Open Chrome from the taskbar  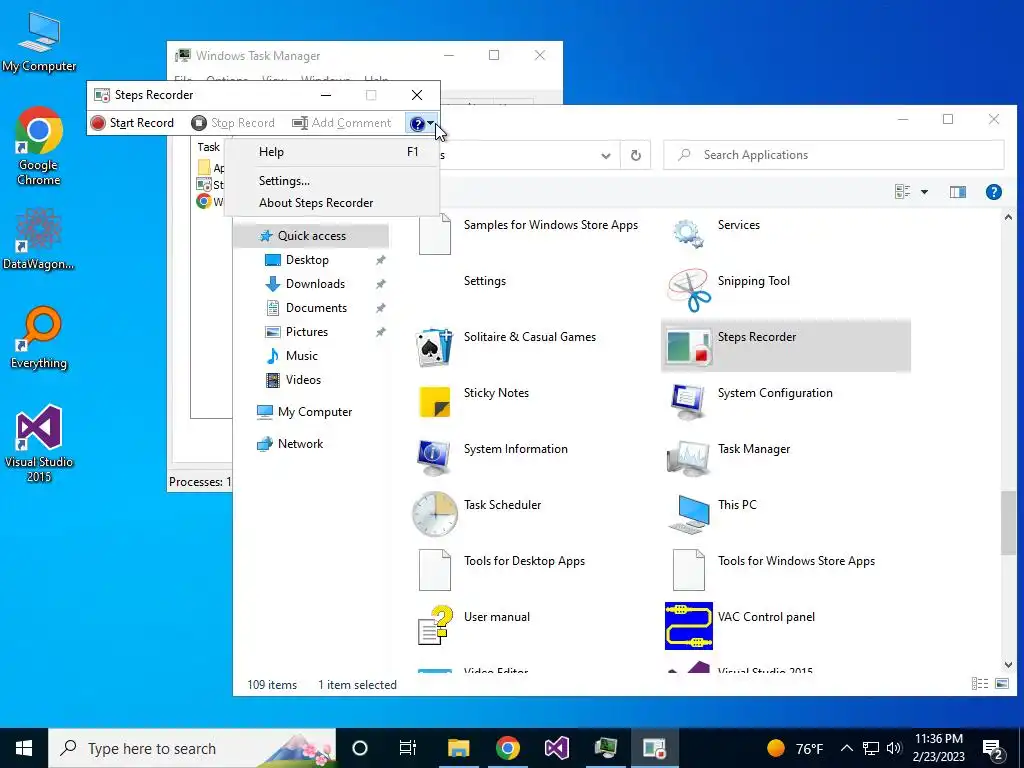click(x=507, y=748)
